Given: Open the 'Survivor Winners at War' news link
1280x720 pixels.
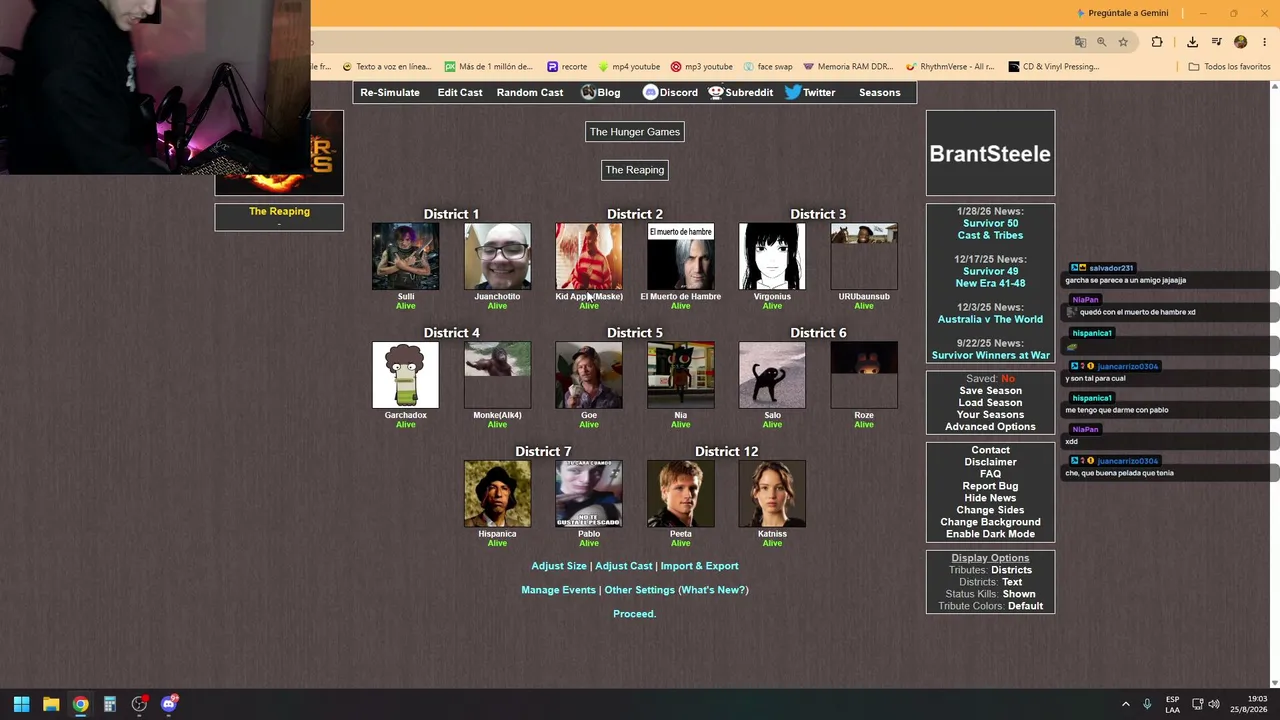Looking at the screenshot, I should pyautogui.click(x=991, y=355).
